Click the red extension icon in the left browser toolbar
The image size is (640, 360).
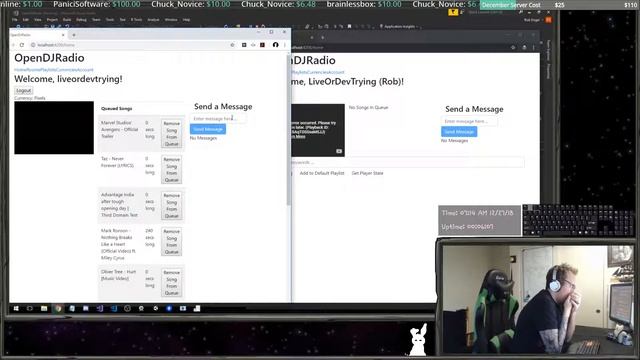(262, 45)
